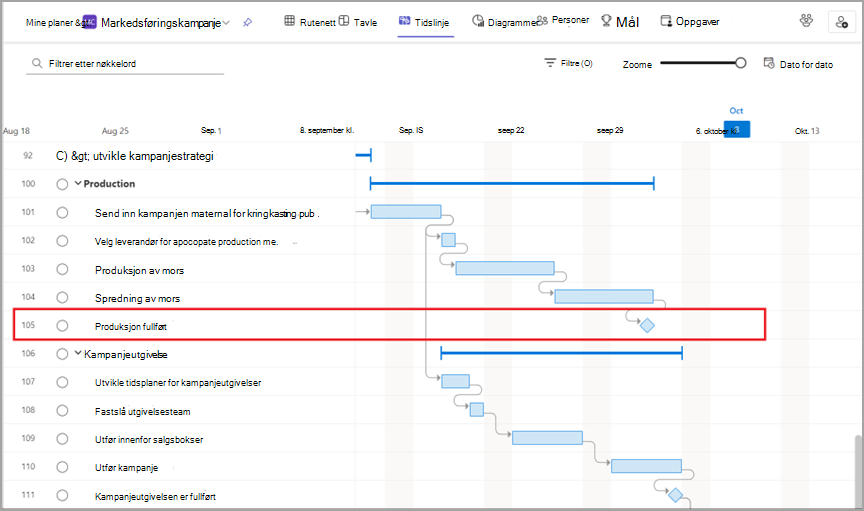864x511 pixels.
Task: Click the Diagrammer chart icon
Action: (478, 21)
